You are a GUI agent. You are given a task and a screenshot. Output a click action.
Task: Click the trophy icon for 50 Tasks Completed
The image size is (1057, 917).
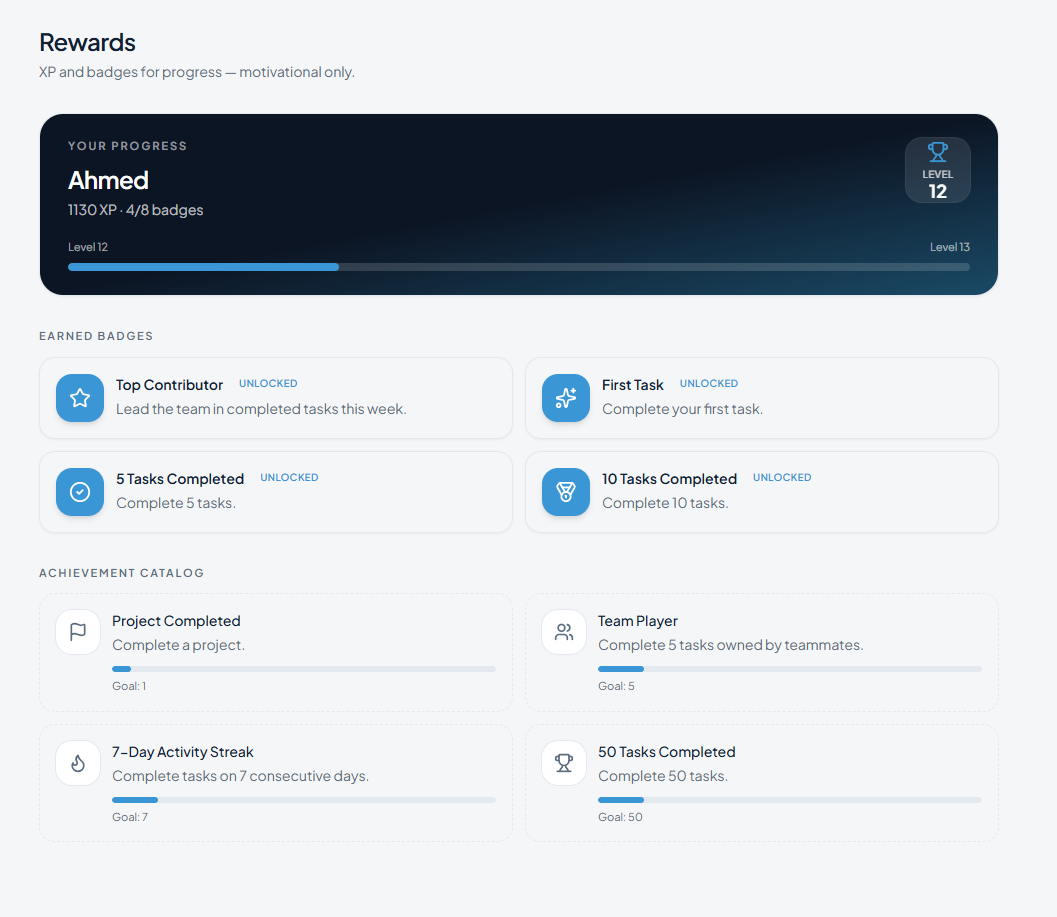click(564, 763)
